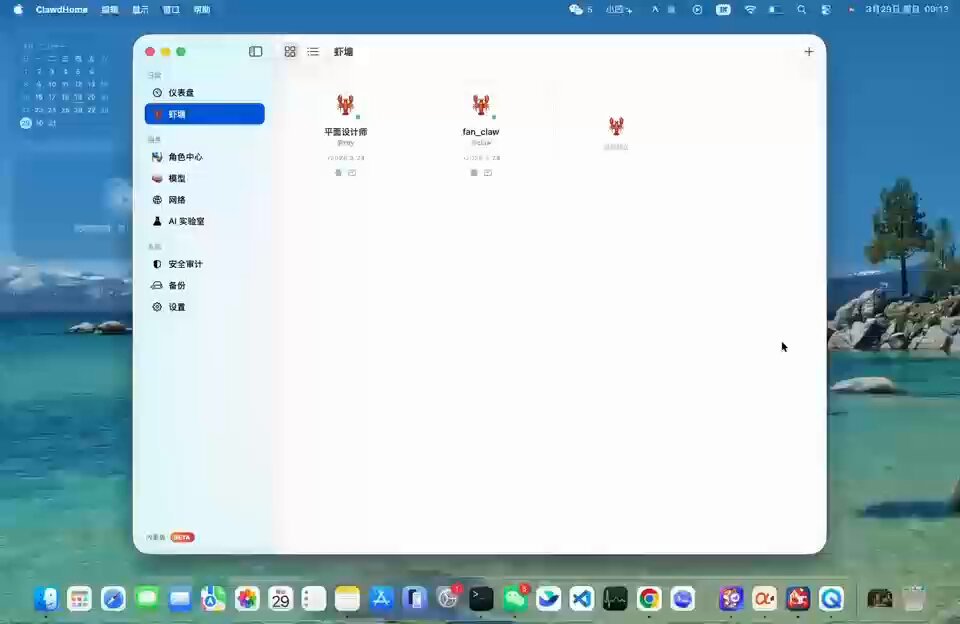
Task: Open Spotlight search in the menu bar
Action: tap(801, 9)
